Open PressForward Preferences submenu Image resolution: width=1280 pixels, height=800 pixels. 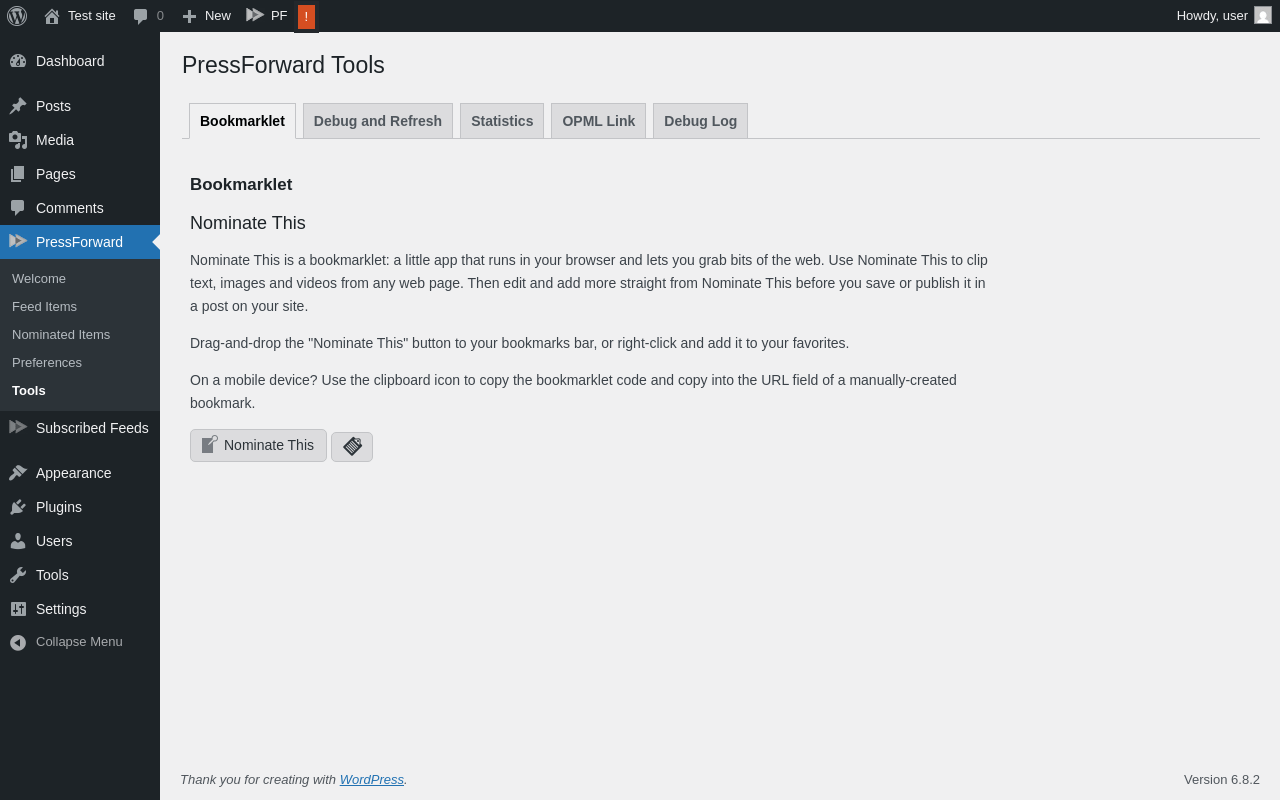click(x=47, y=363)
